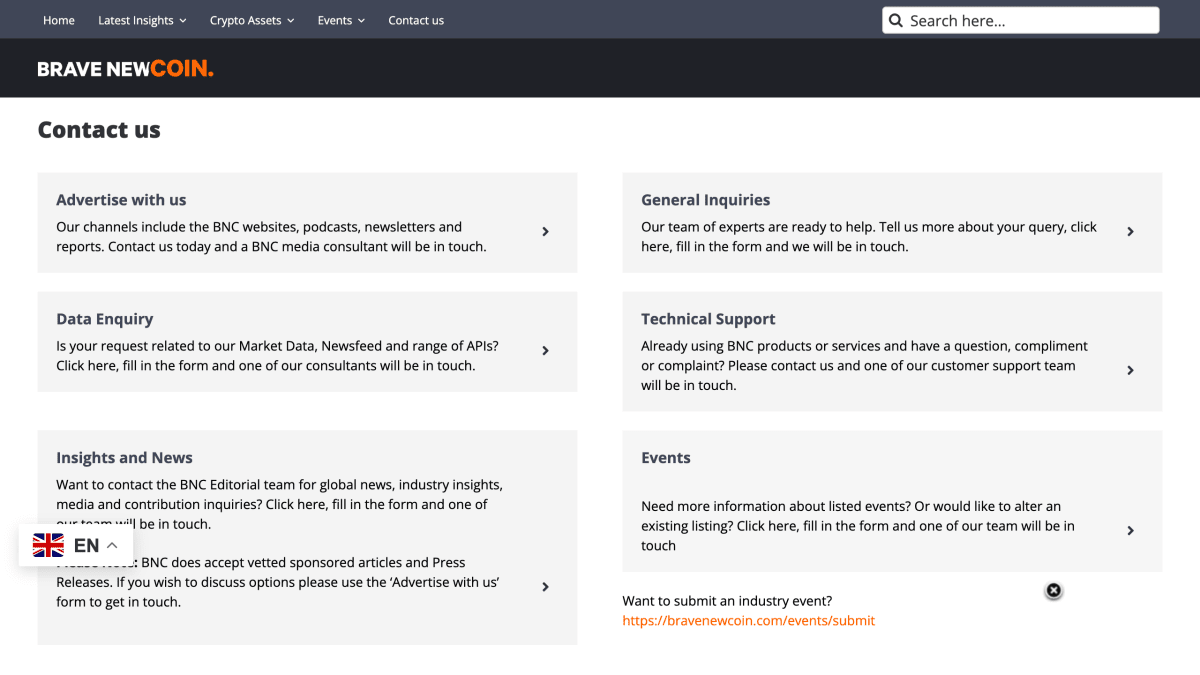The width and height of the screenshot is (1200, 675).
Task: Open Contact us in the navigation bar
Action: 416,20
